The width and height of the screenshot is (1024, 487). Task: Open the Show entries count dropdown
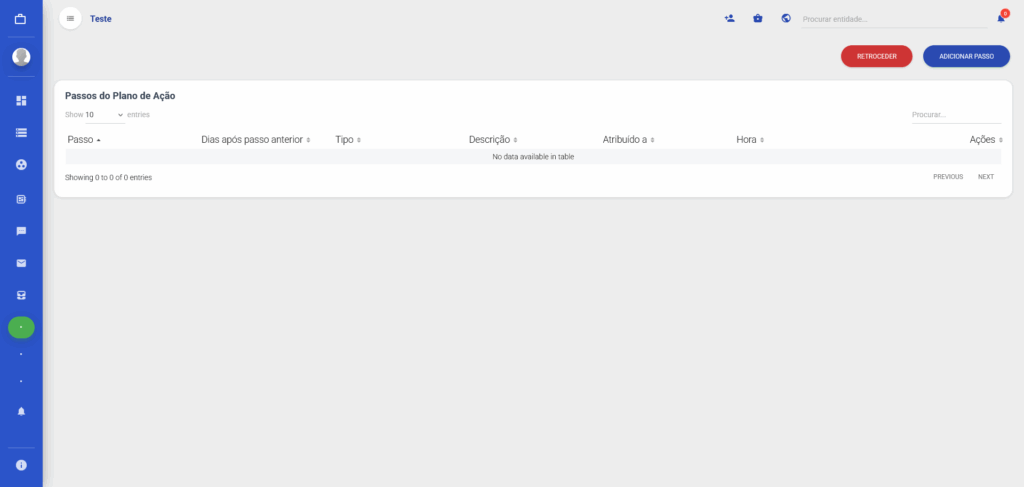104,115
